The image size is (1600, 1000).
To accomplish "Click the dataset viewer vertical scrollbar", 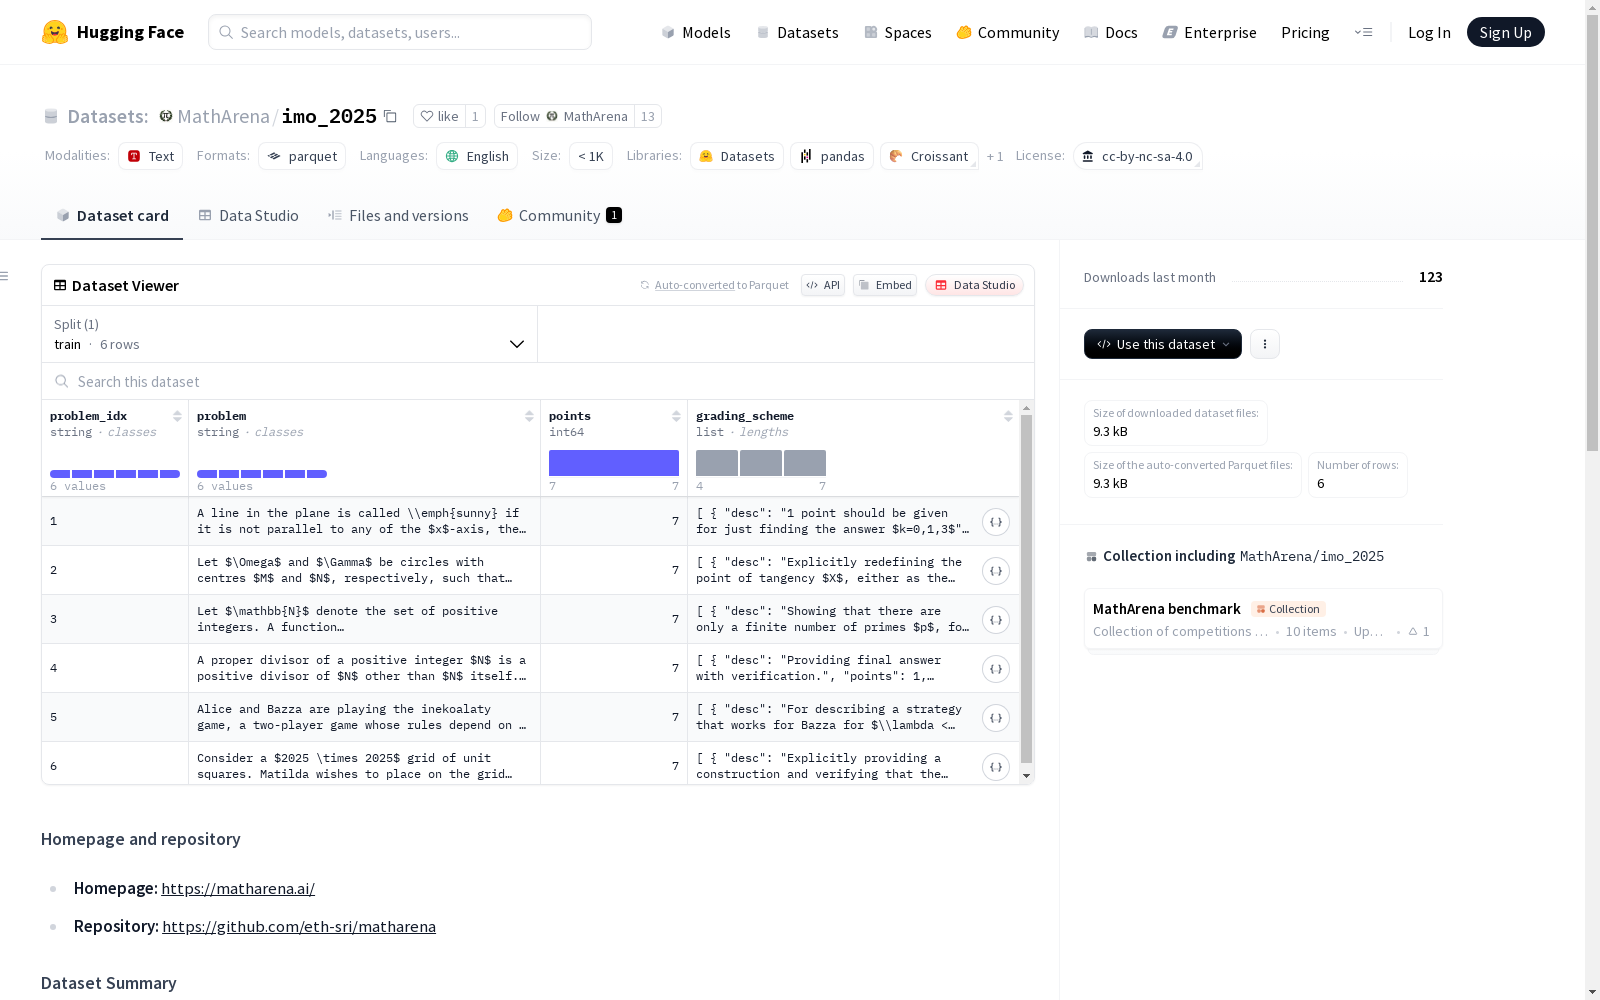I will click(1026, 590).
